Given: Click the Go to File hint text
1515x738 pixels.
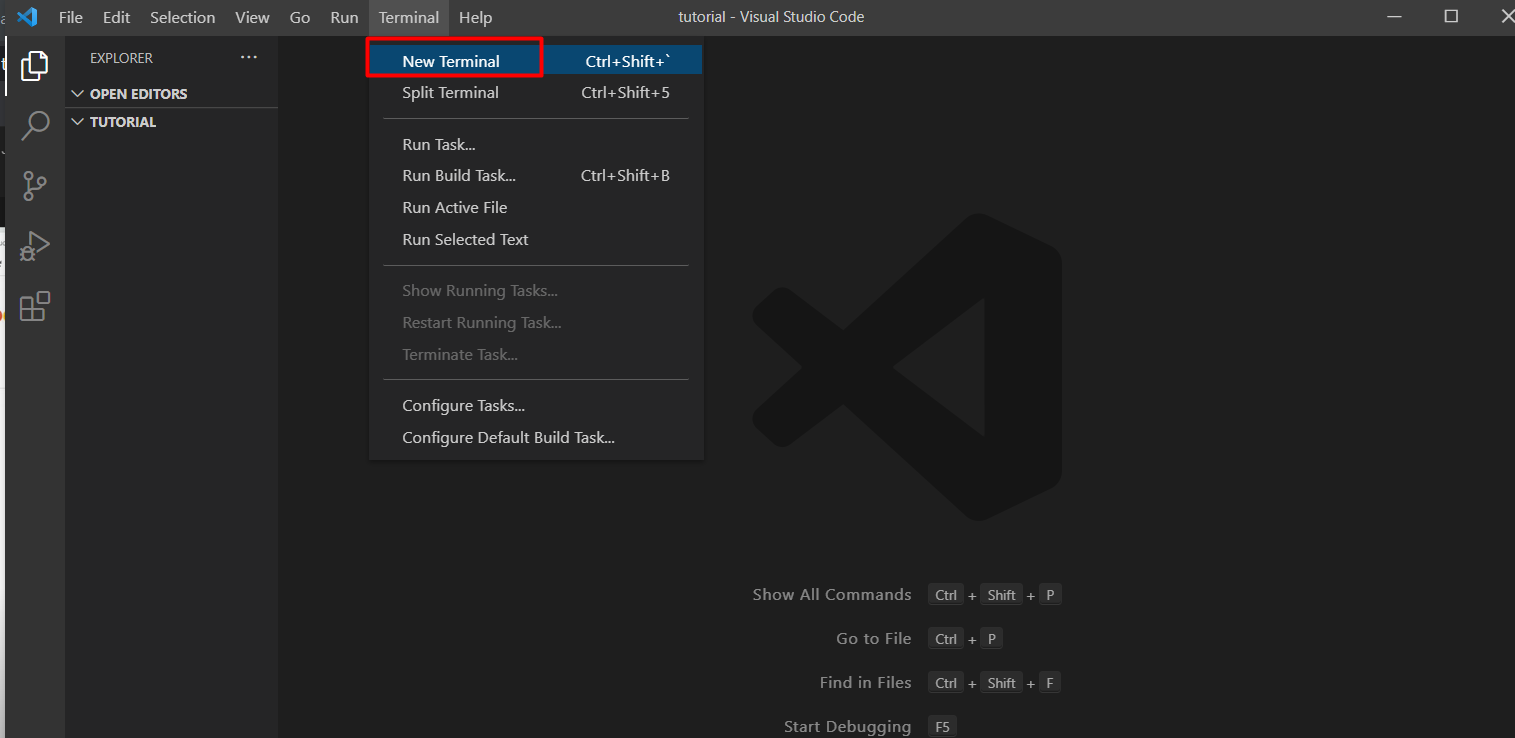Looking at the screenshot, I should (874, 639).
